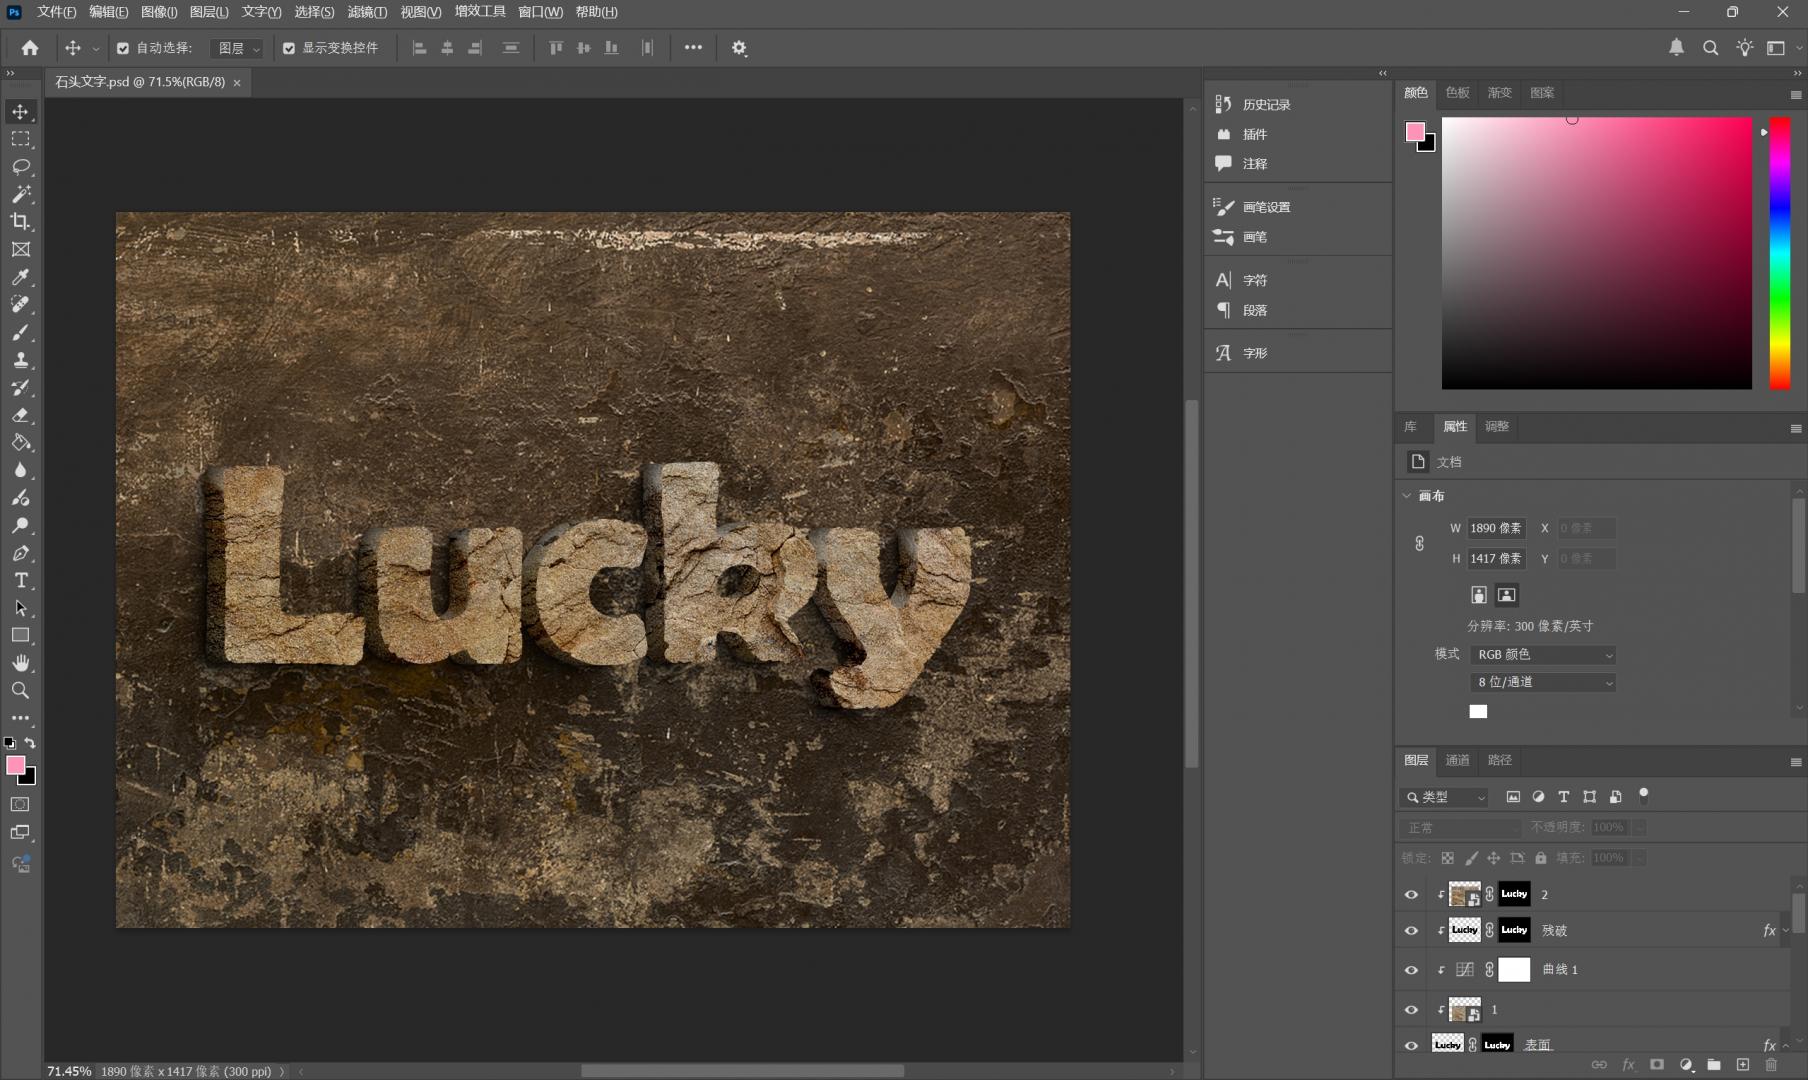Open the 滤镜 menu

[x=366, y=12]
